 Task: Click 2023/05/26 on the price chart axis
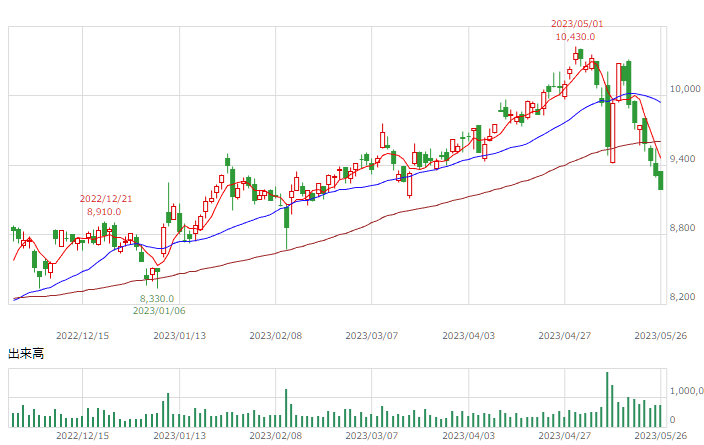click(x=660, y=336)
